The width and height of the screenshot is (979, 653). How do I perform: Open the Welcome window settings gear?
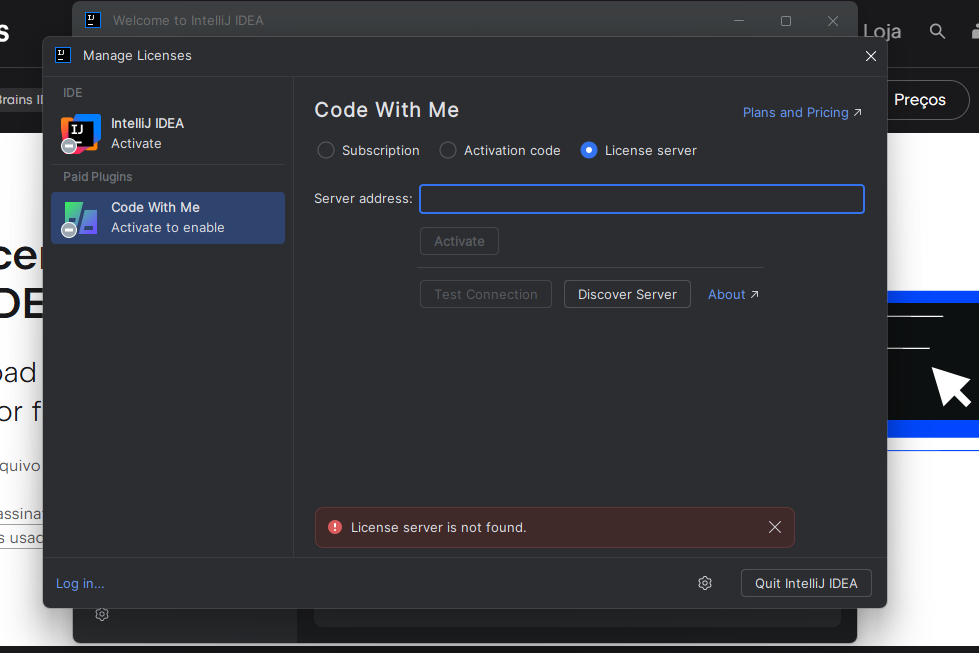coord(102,615)
